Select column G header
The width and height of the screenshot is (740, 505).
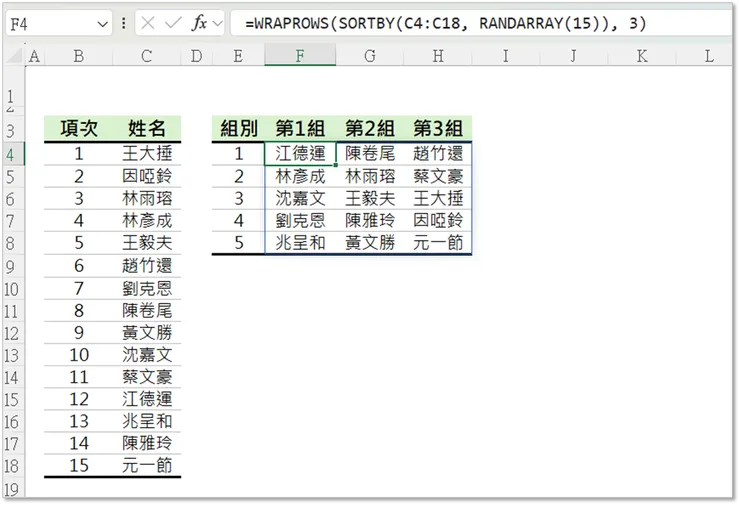pyautogui.click(x=370, y=56)
